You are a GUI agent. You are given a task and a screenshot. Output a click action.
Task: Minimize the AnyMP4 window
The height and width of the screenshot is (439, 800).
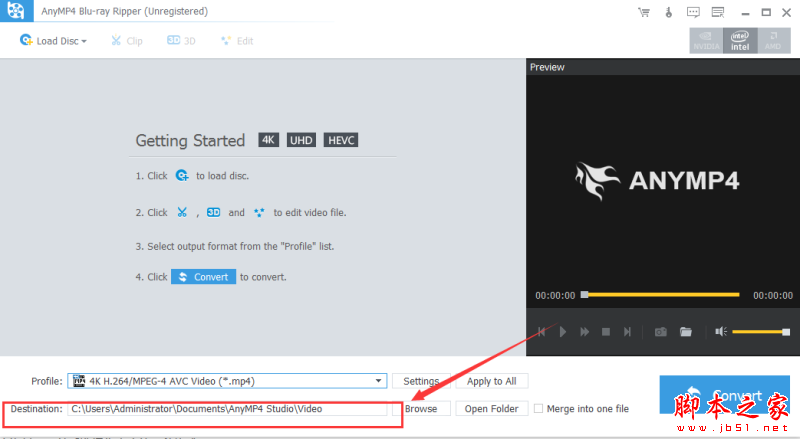click(745, 13)
